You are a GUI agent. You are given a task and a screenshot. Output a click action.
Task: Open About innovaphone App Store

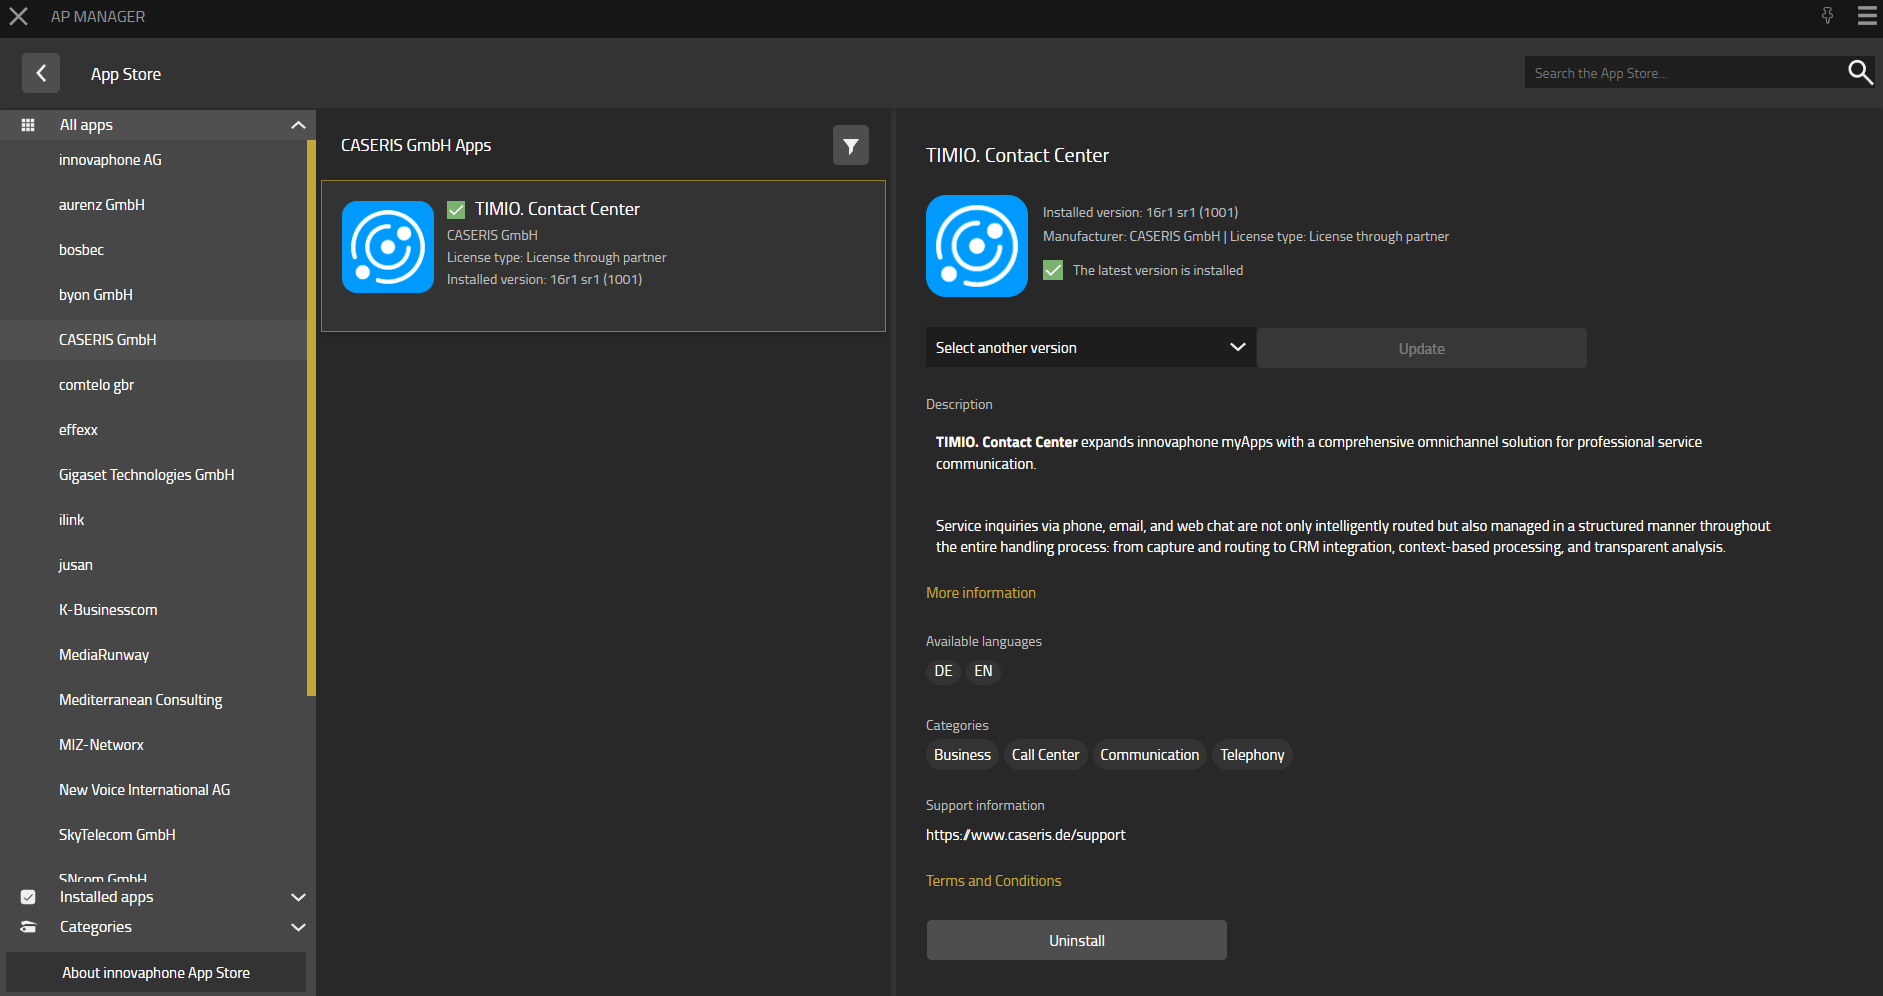[156, 972]
